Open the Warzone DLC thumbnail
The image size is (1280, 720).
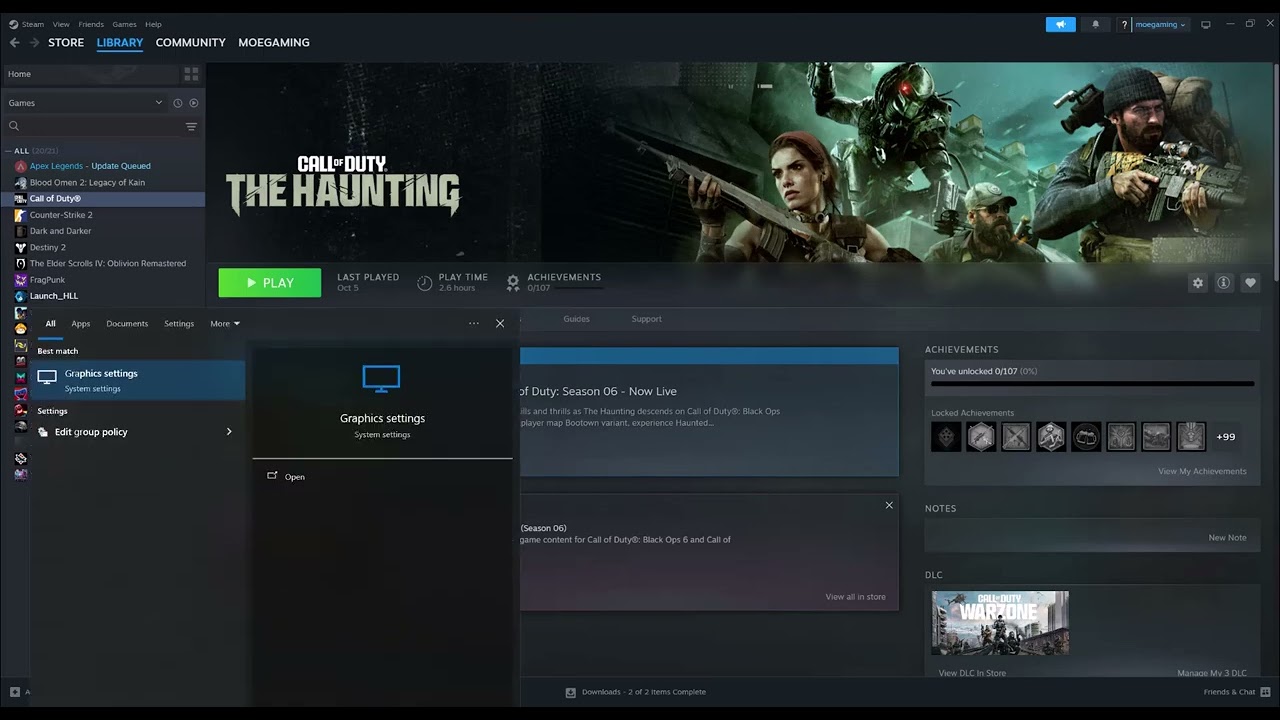tap(1000, 623)
